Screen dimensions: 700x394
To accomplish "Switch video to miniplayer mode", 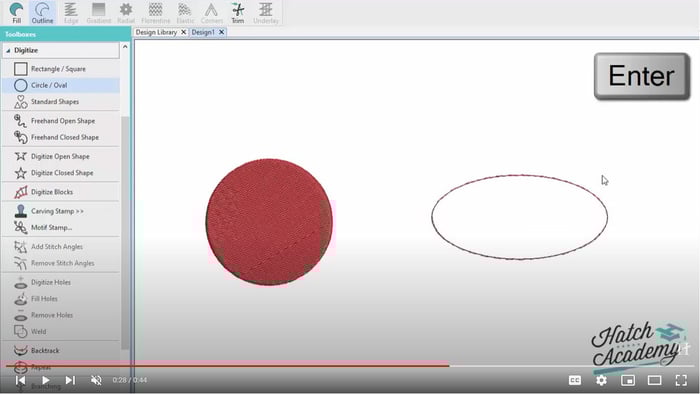I will (628, 380).
